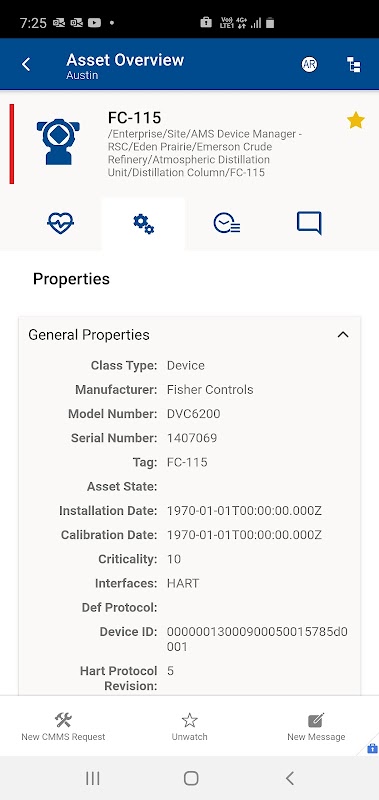
Task: Tap the blue lock badge icon
Action: coord(372,748)
